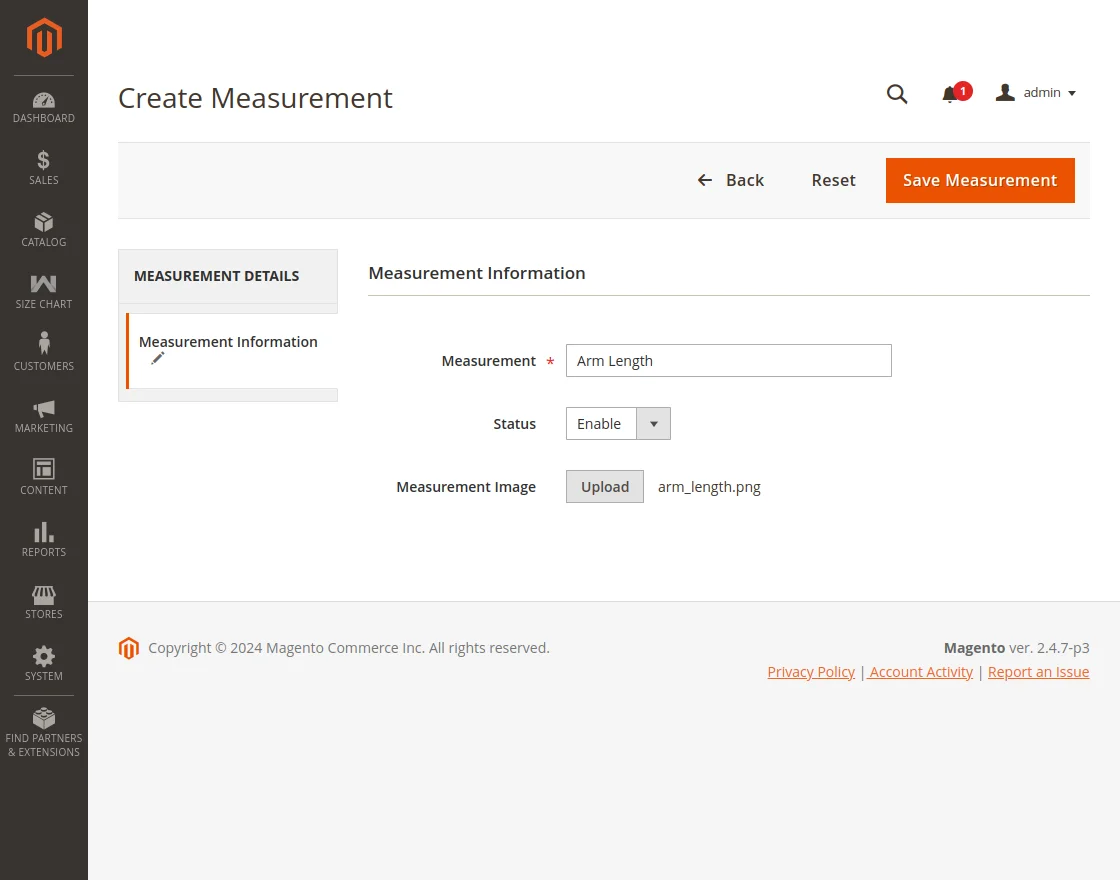
Task: Upload a new measurement image
Action: pos(604,486)
